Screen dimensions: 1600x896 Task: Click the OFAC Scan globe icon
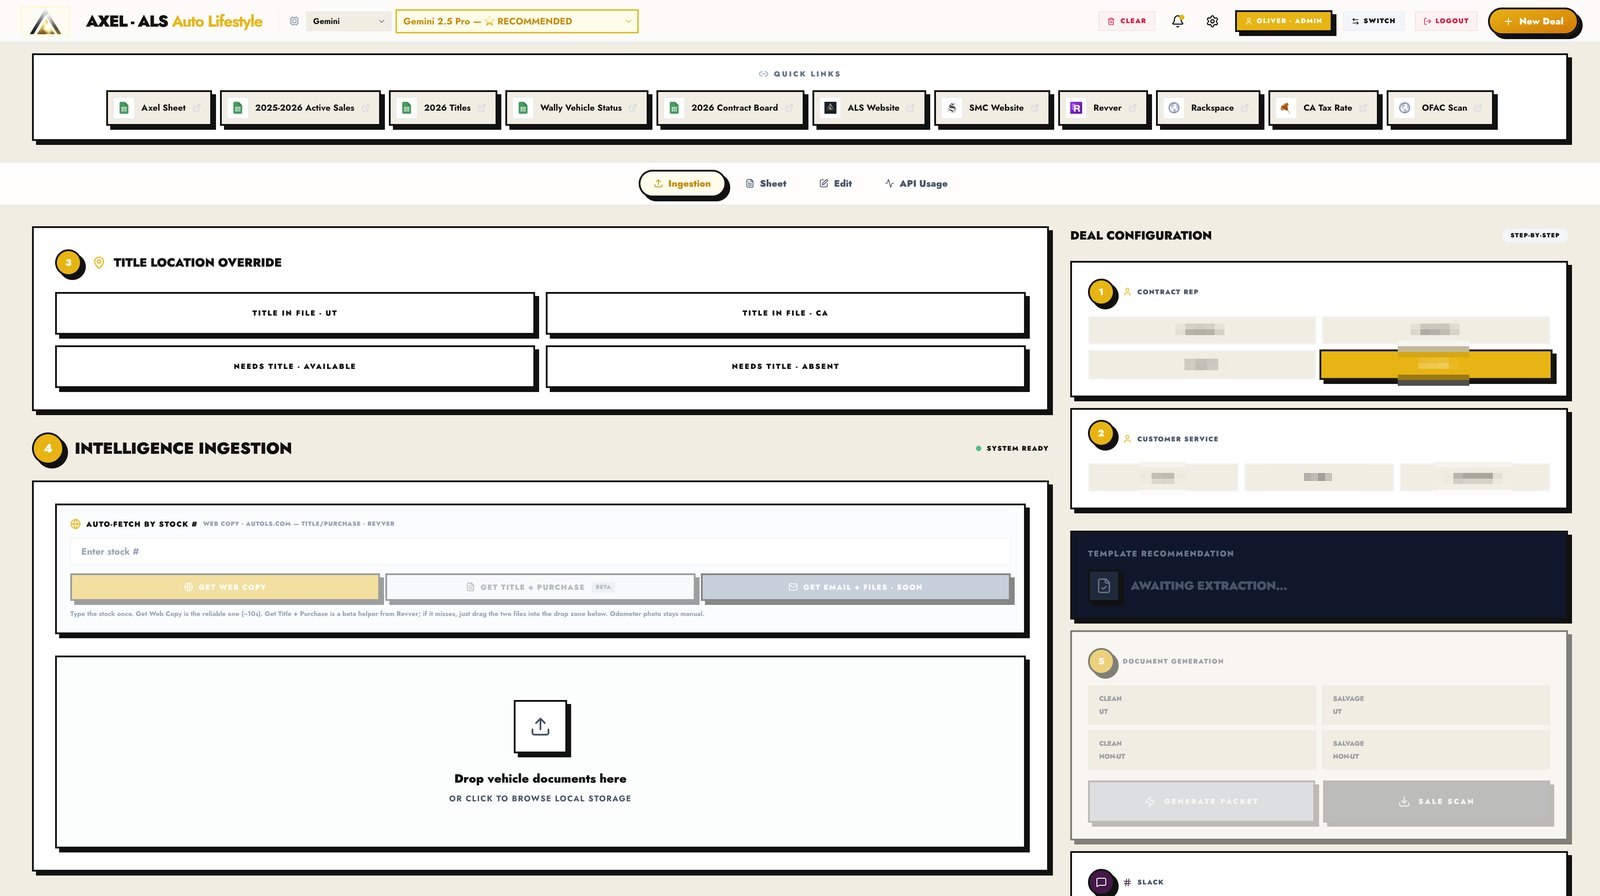pos(1405,108)
